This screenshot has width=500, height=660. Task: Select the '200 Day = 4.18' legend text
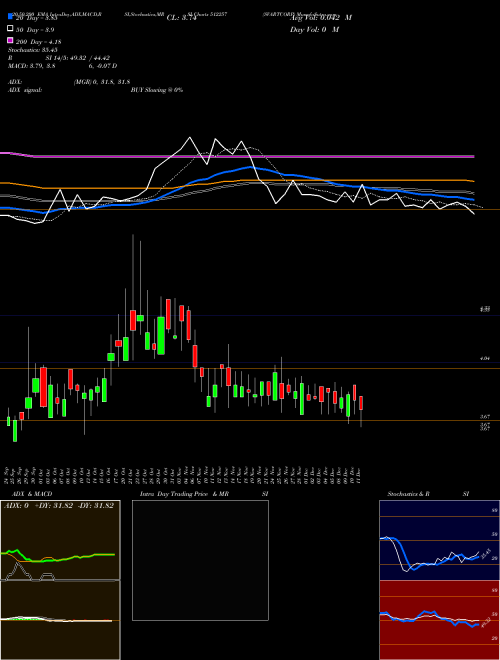coord(39,42)
